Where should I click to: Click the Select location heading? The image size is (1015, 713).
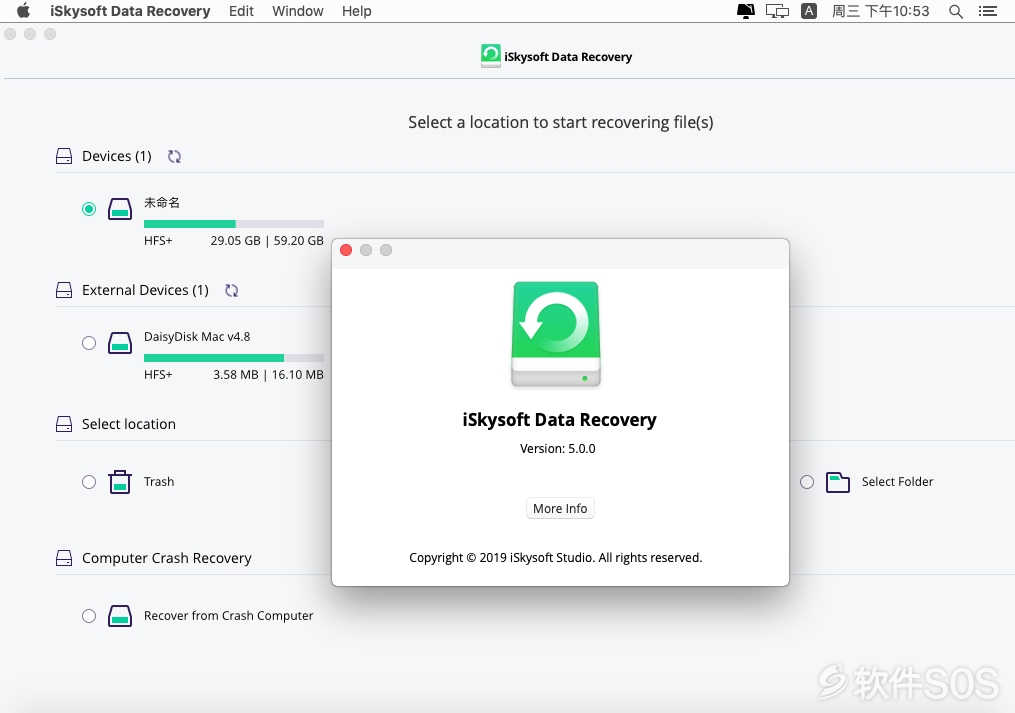(x=129, y=424)
